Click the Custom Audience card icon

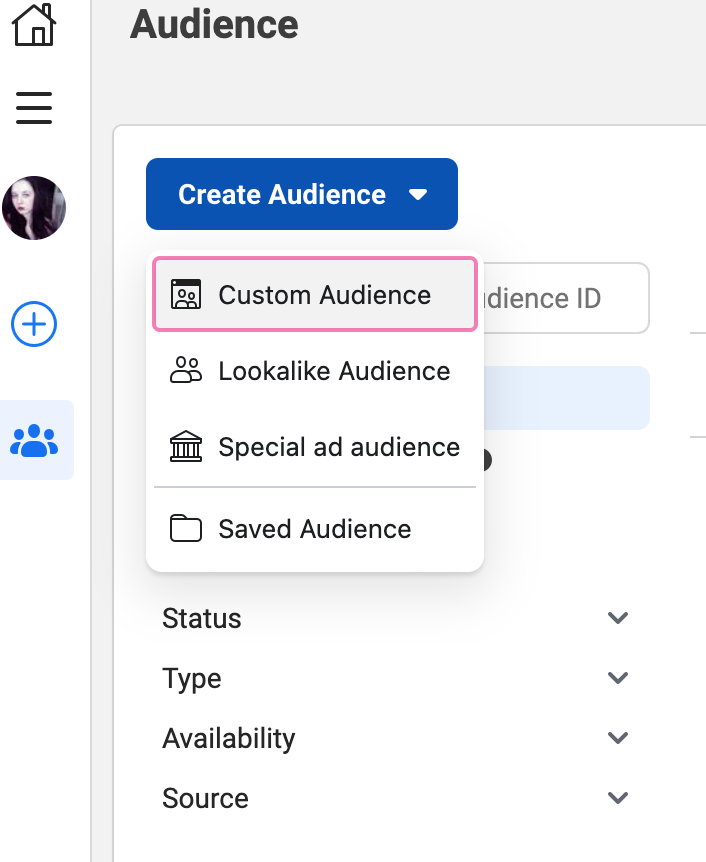(x=186, y=294)
